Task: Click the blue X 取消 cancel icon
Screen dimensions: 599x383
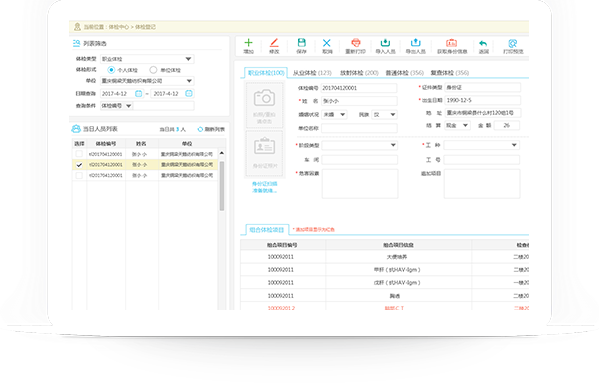Action: coord(327,43)
